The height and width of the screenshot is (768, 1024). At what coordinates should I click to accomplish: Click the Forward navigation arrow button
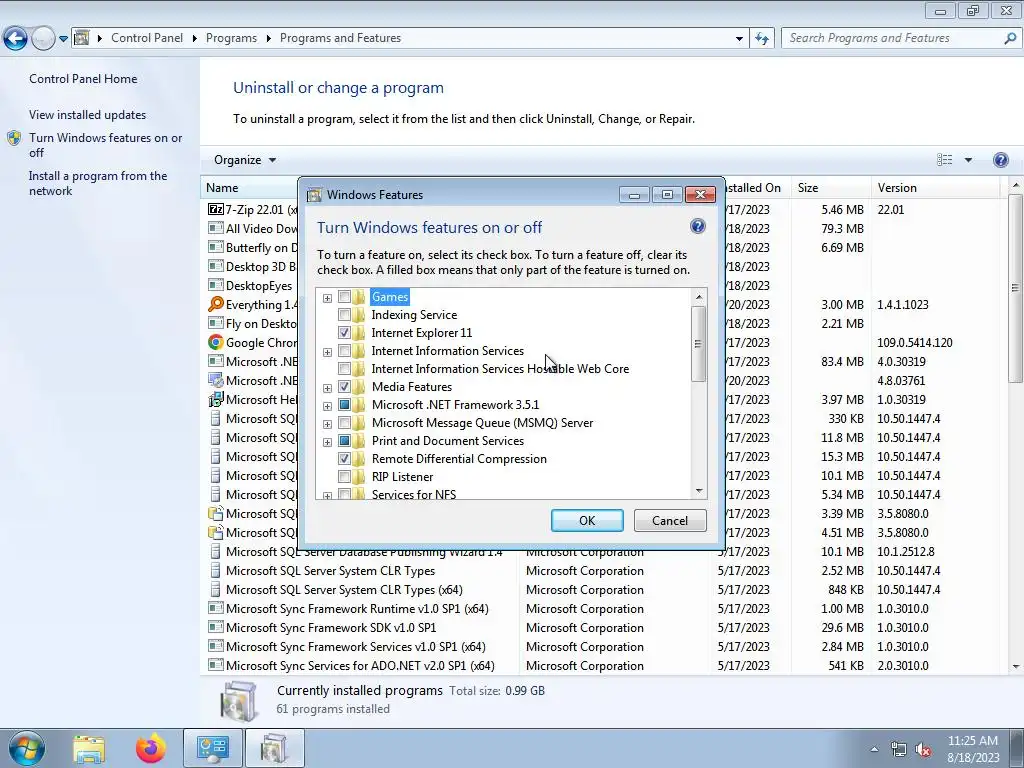43,39
